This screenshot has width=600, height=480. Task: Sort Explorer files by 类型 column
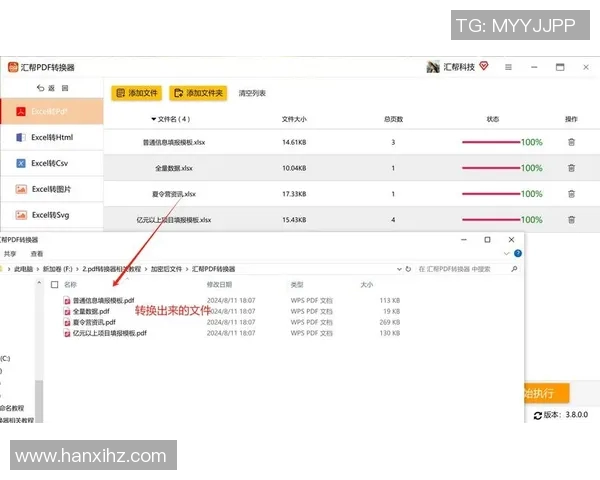click(297, 284)
